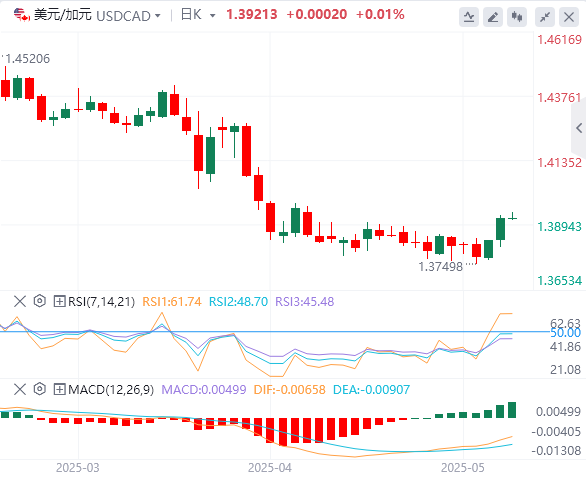Click the US/Canada flag pair icon
The width and height of the screenshot is (586, 481).
pos(22,15)
